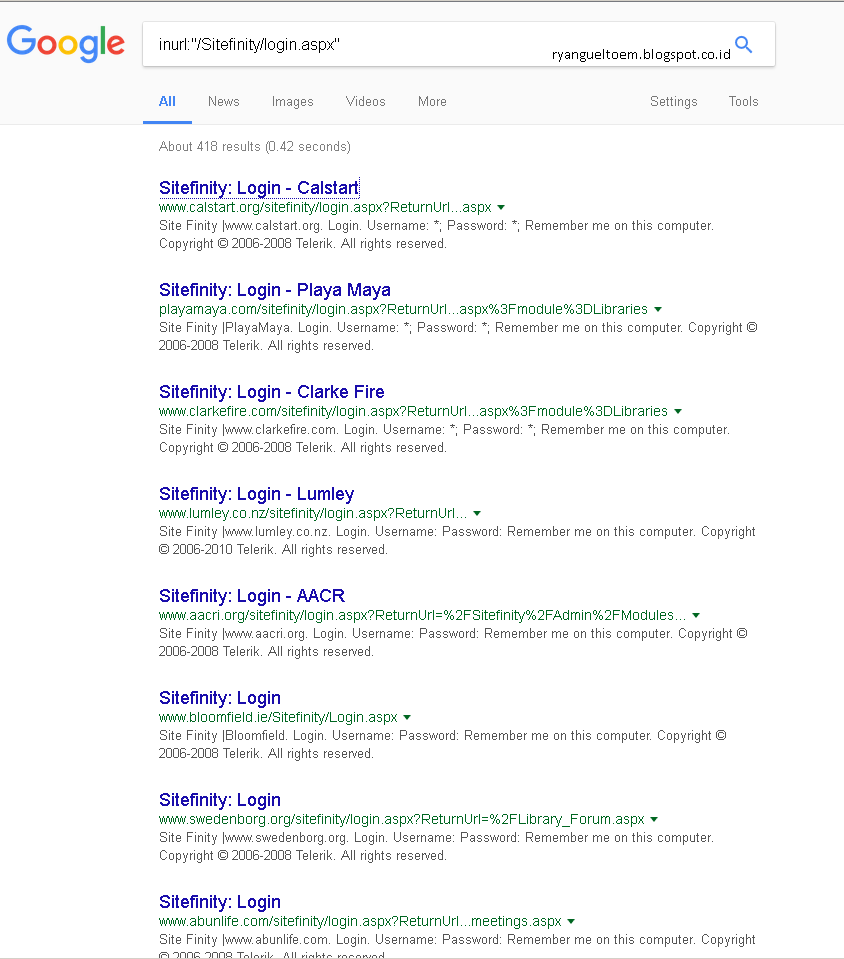Expand the dropdown arrow beside aacri.org URL
Screen dimensions: 844x959
[x=696, y=616]
